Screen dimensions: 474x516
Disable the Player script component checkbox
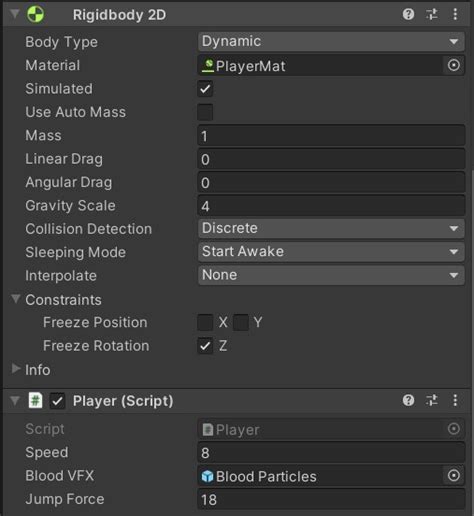click(57, 401)
